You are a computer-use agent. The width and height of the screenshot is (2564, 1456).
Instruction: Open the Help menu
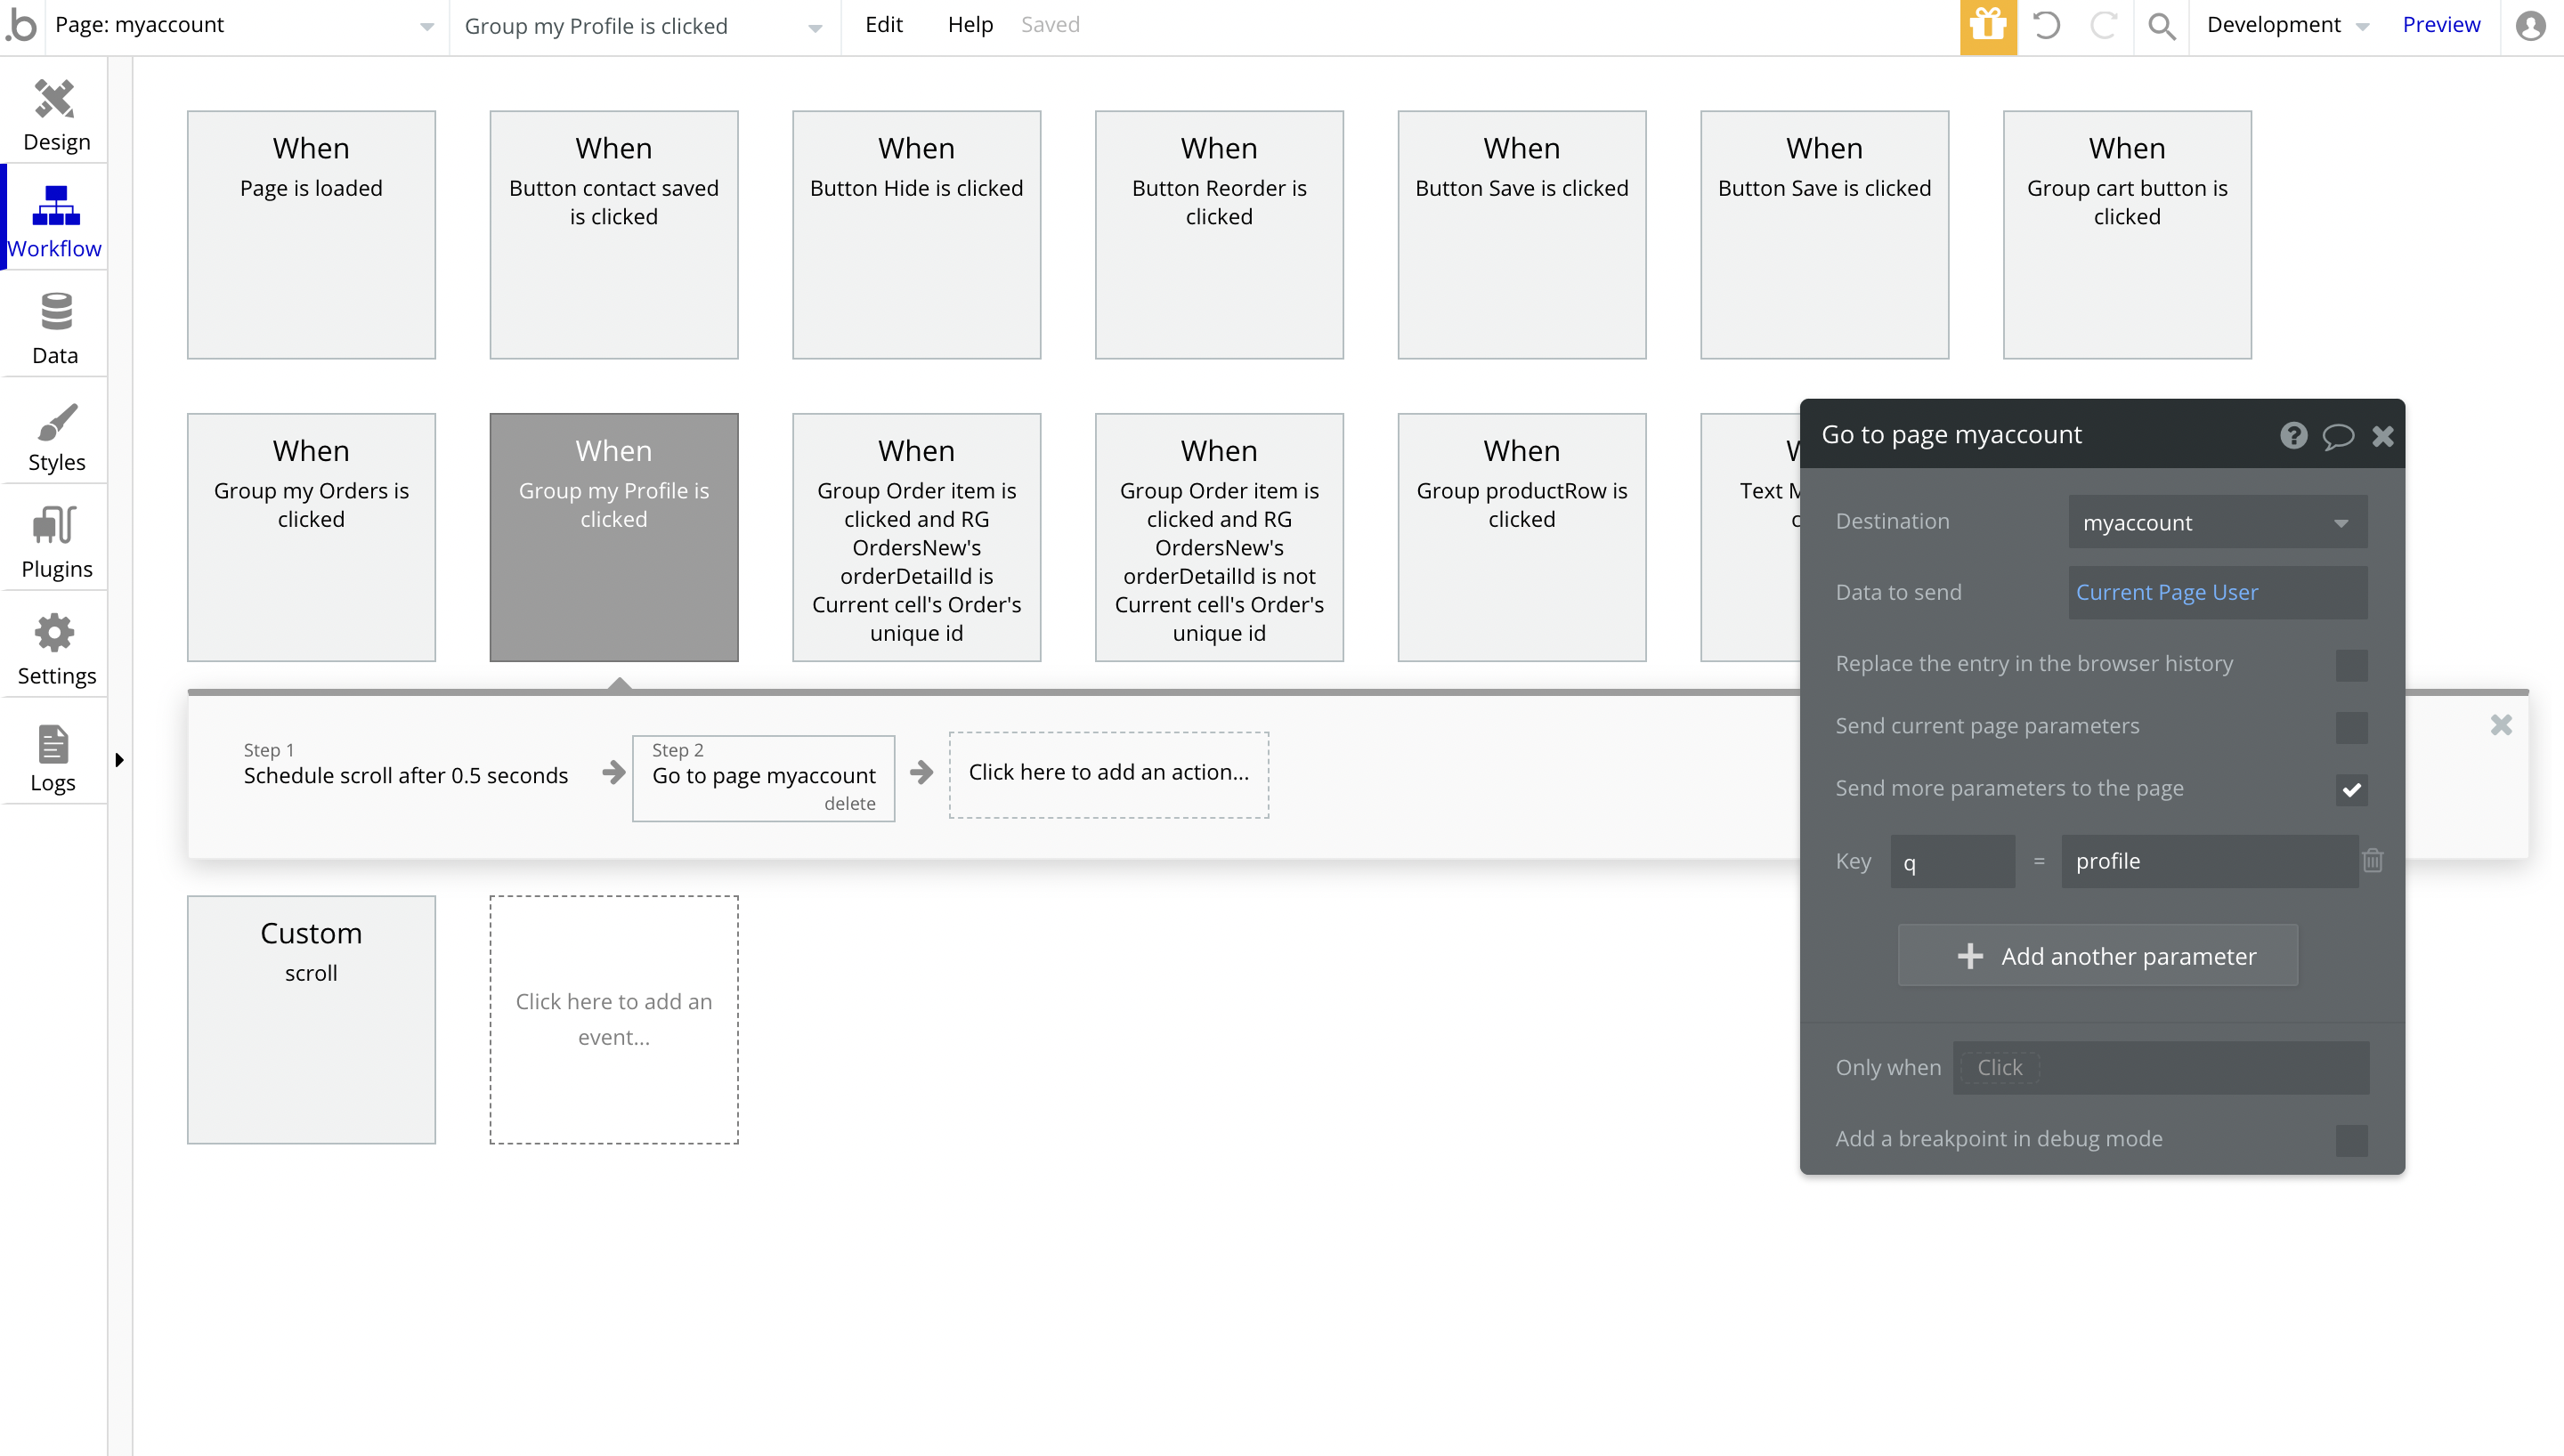[969, 25]
